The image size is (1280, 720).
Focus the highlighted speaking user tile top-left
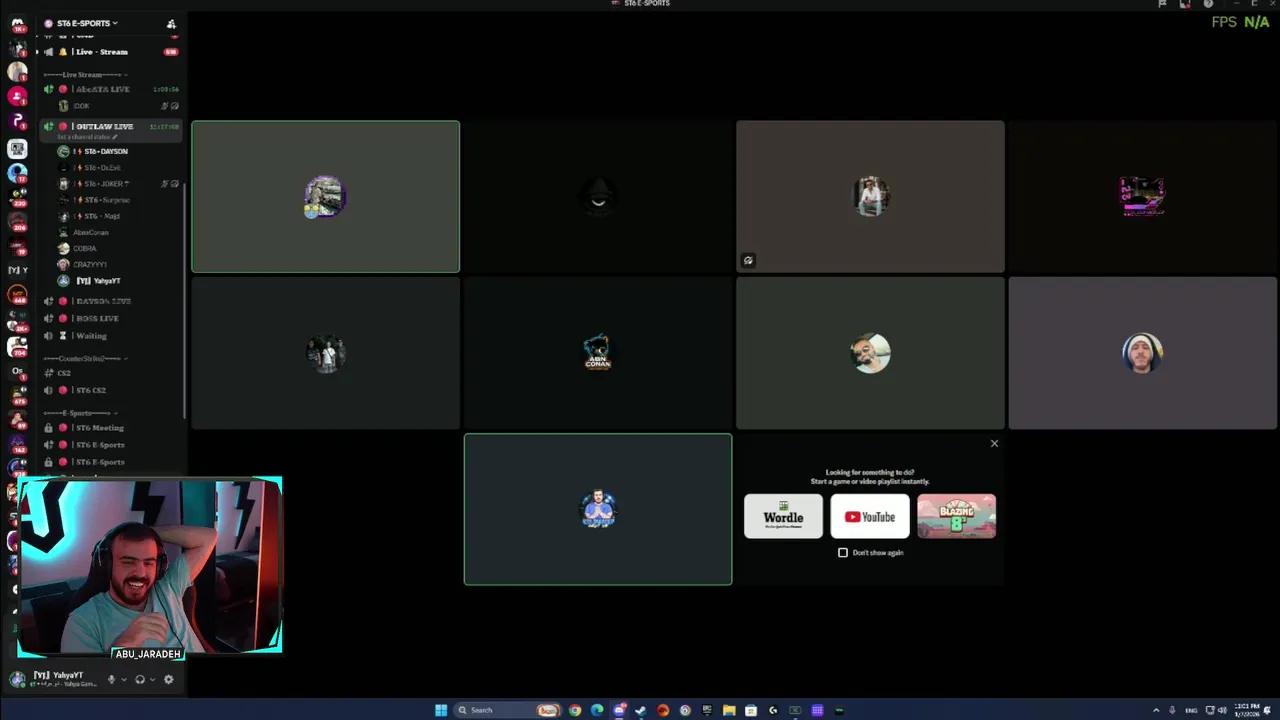(x=326, y=197)
